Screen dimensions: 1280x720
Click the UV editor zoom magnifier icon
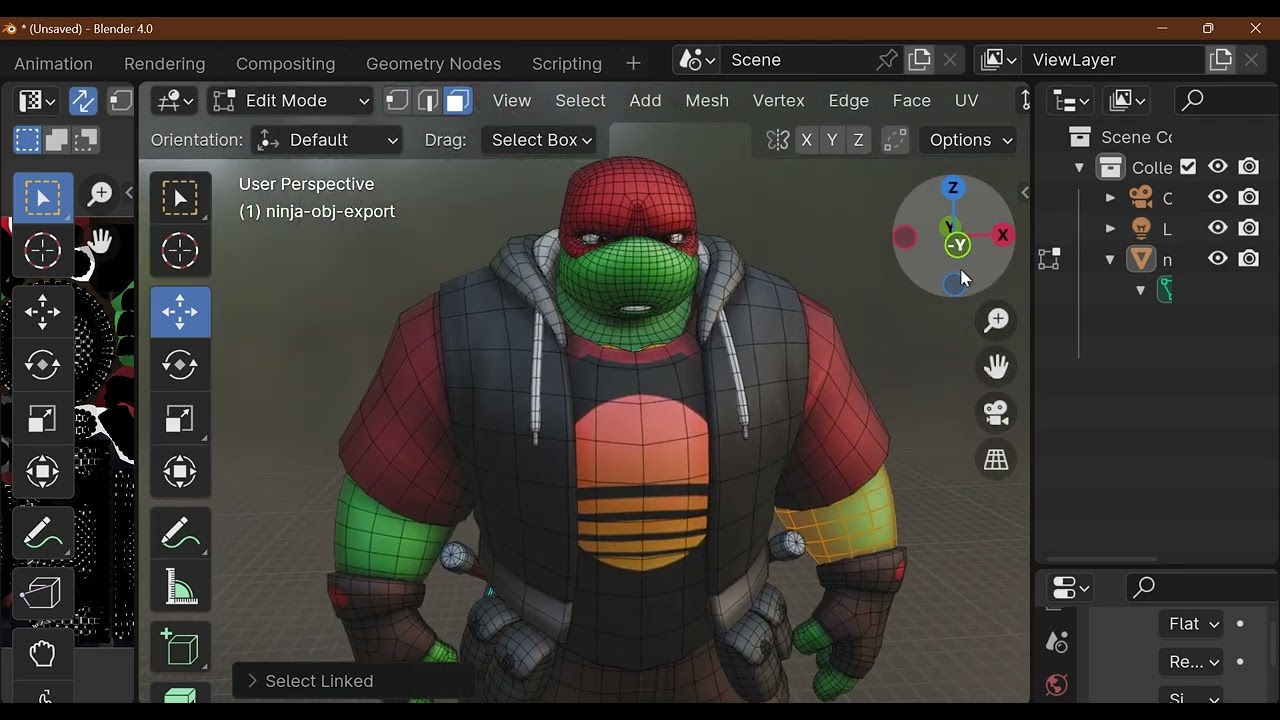tap(99, 194)
